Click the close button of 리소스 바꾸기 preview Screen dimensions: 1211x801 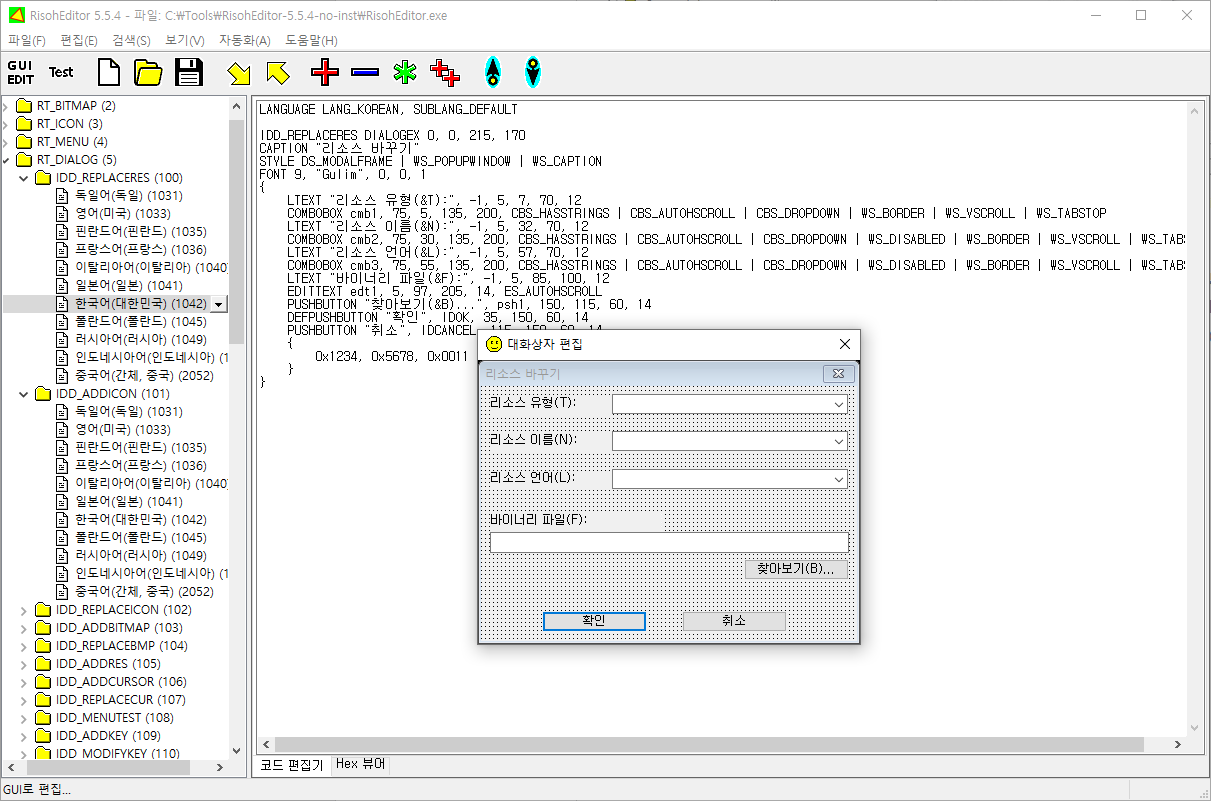(x=837, y=374)
